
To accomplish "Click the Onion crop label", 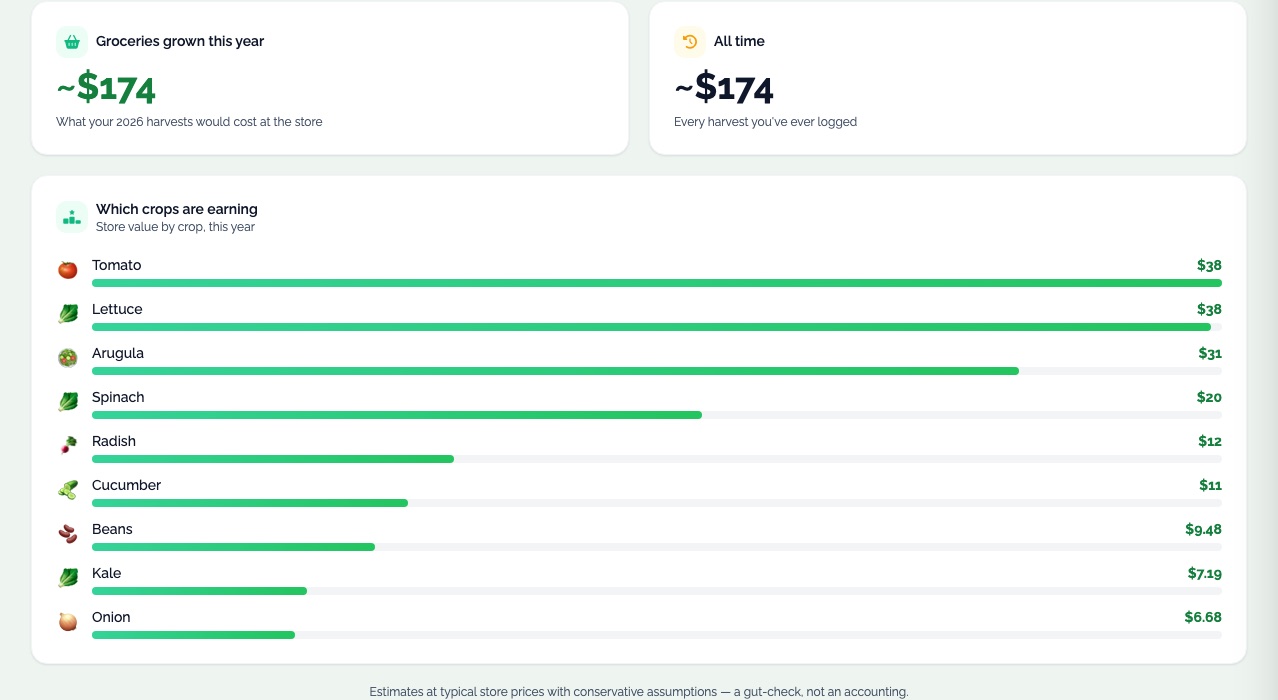I will (111, 617).
